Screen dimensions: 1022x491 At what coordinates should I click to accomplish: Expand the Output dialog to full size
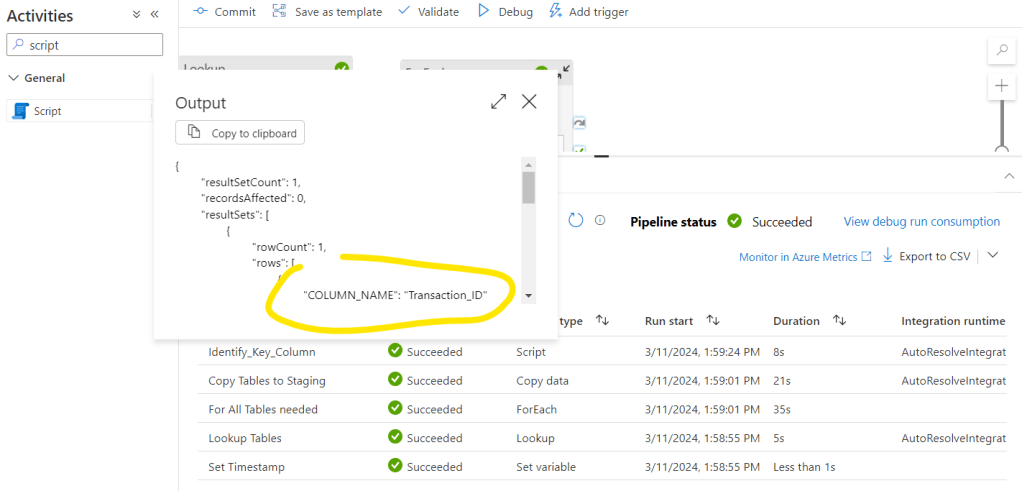click(498, 101)
